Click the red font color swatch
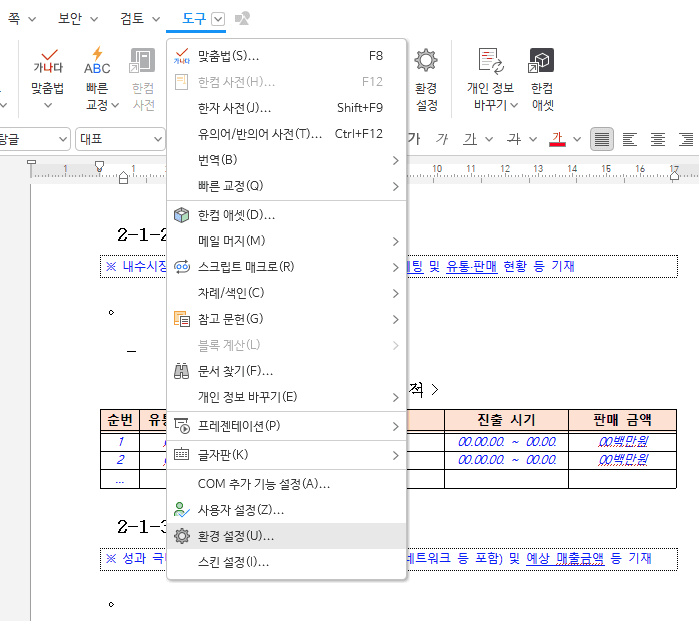The image size is (699, 621). pos(557,139)
